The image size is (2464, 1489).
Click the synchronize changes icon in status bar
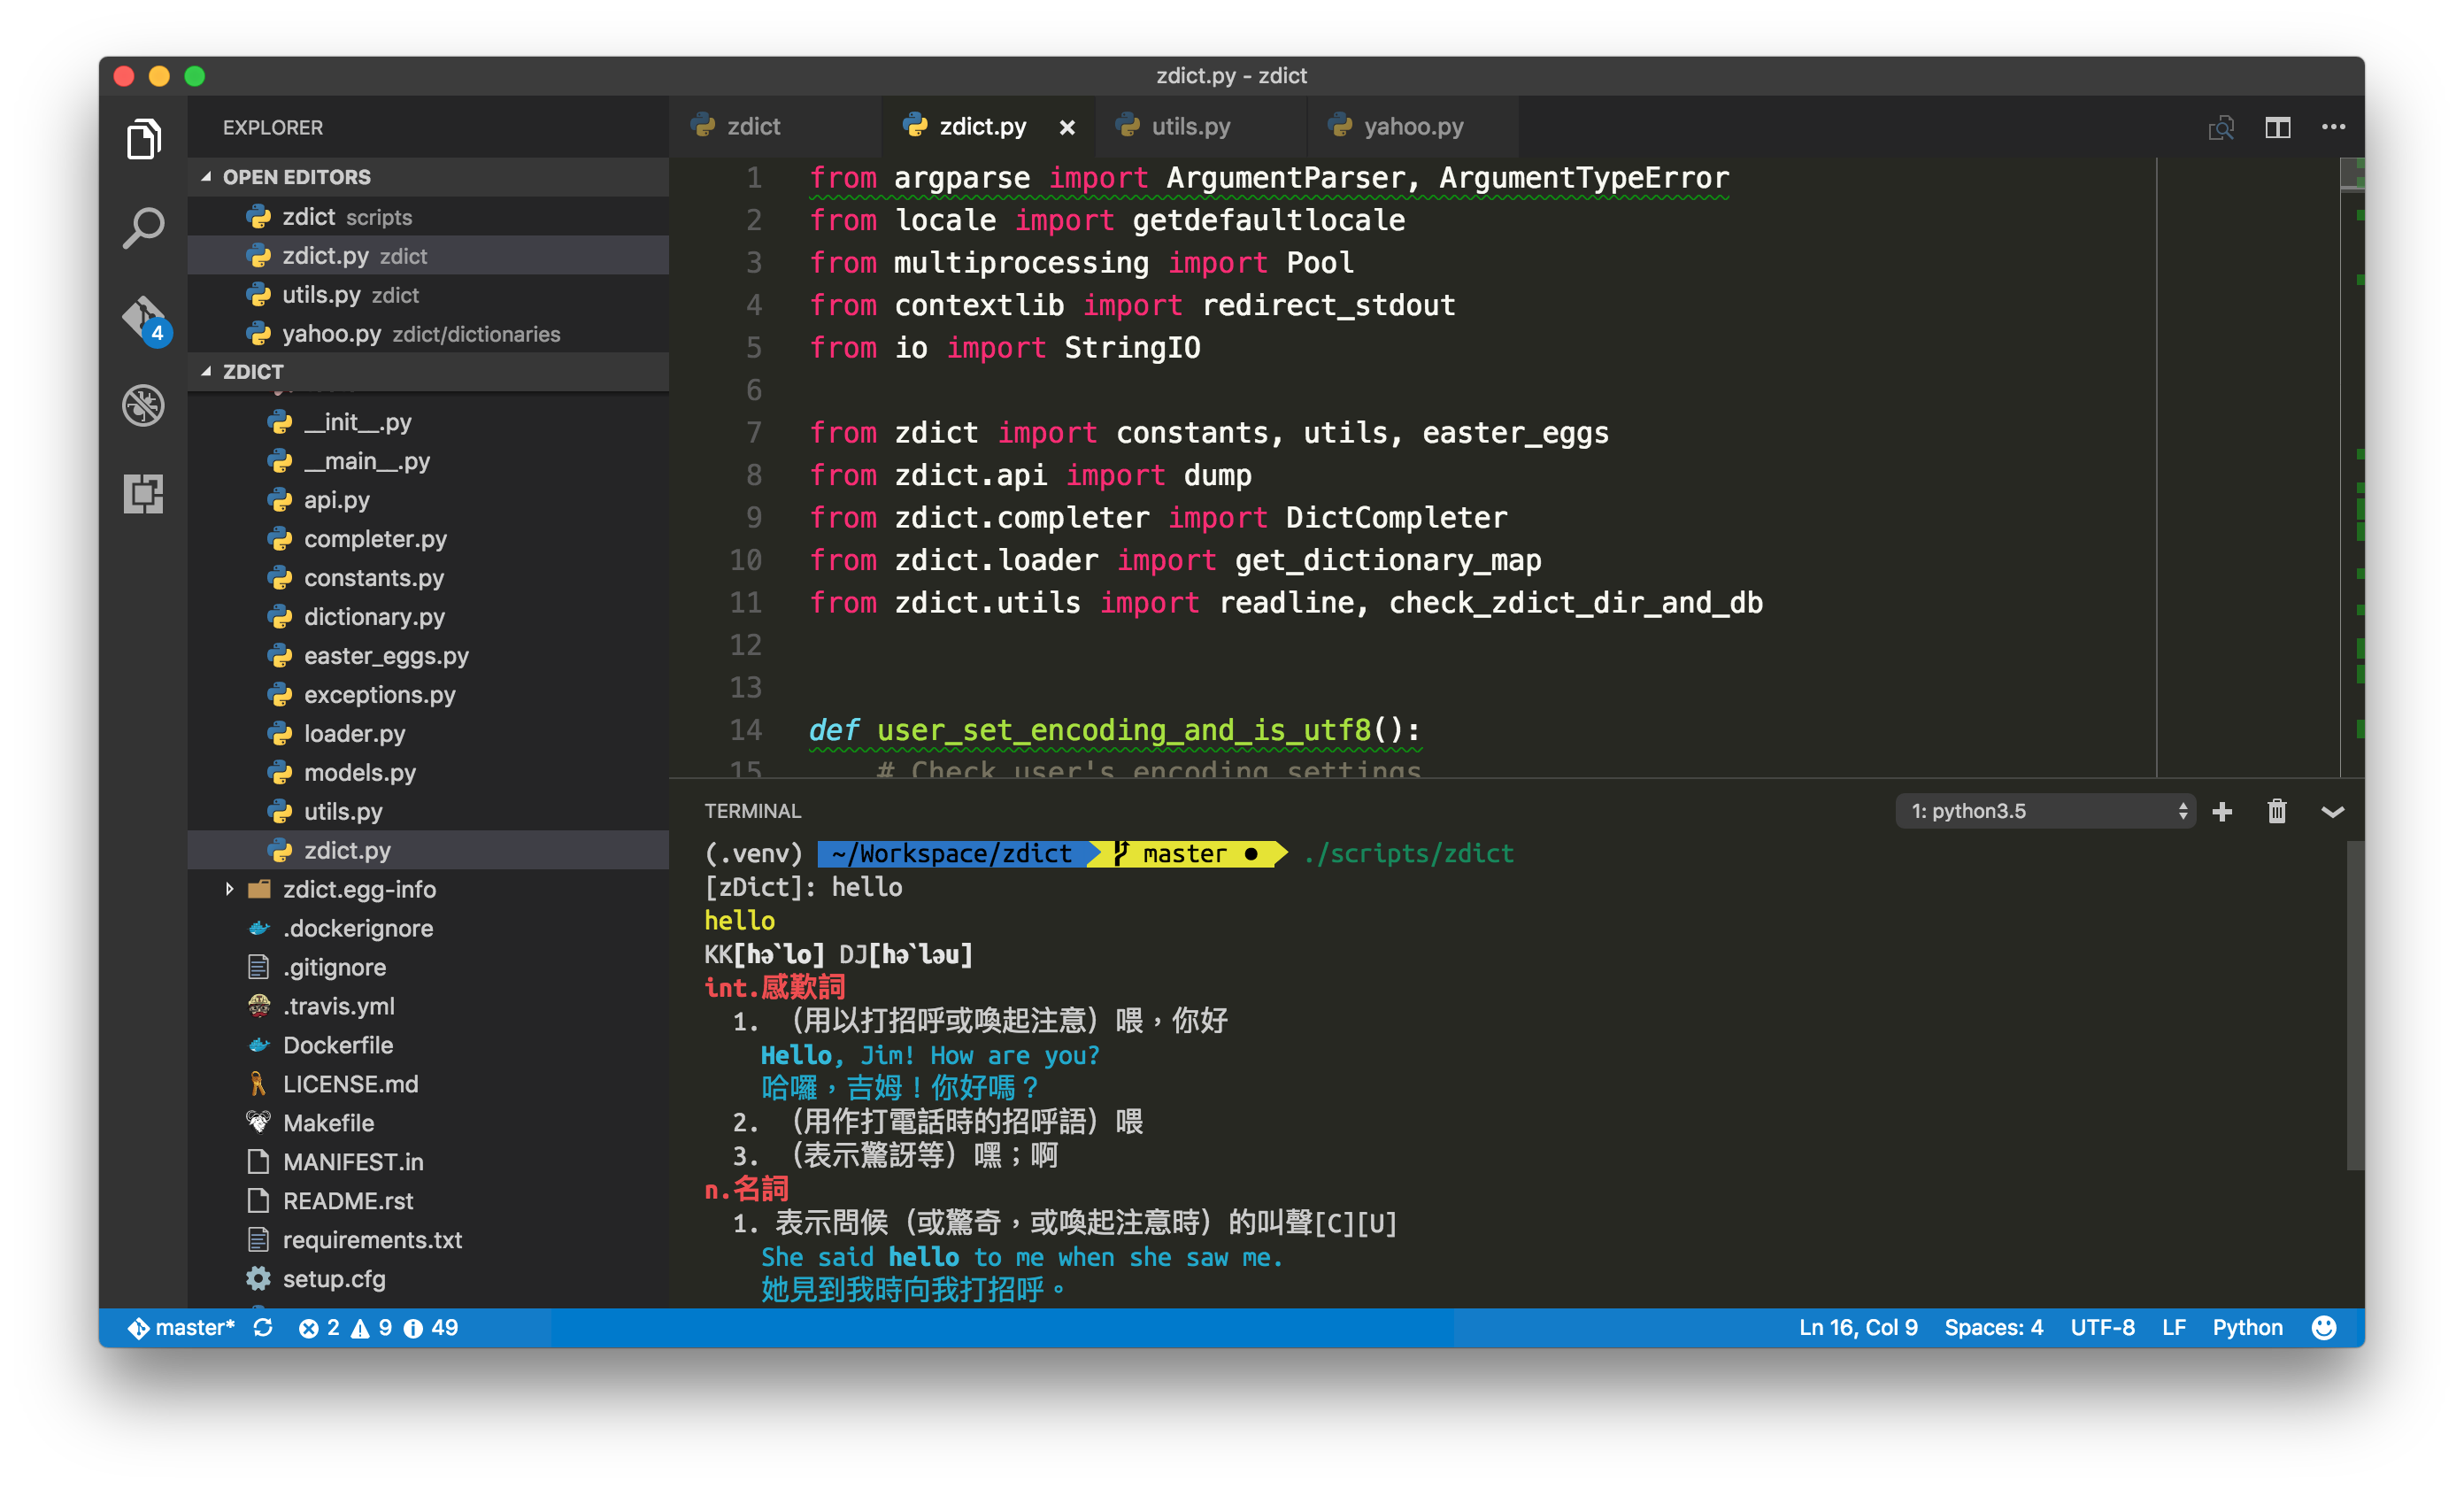click(x=263, y=1327)
